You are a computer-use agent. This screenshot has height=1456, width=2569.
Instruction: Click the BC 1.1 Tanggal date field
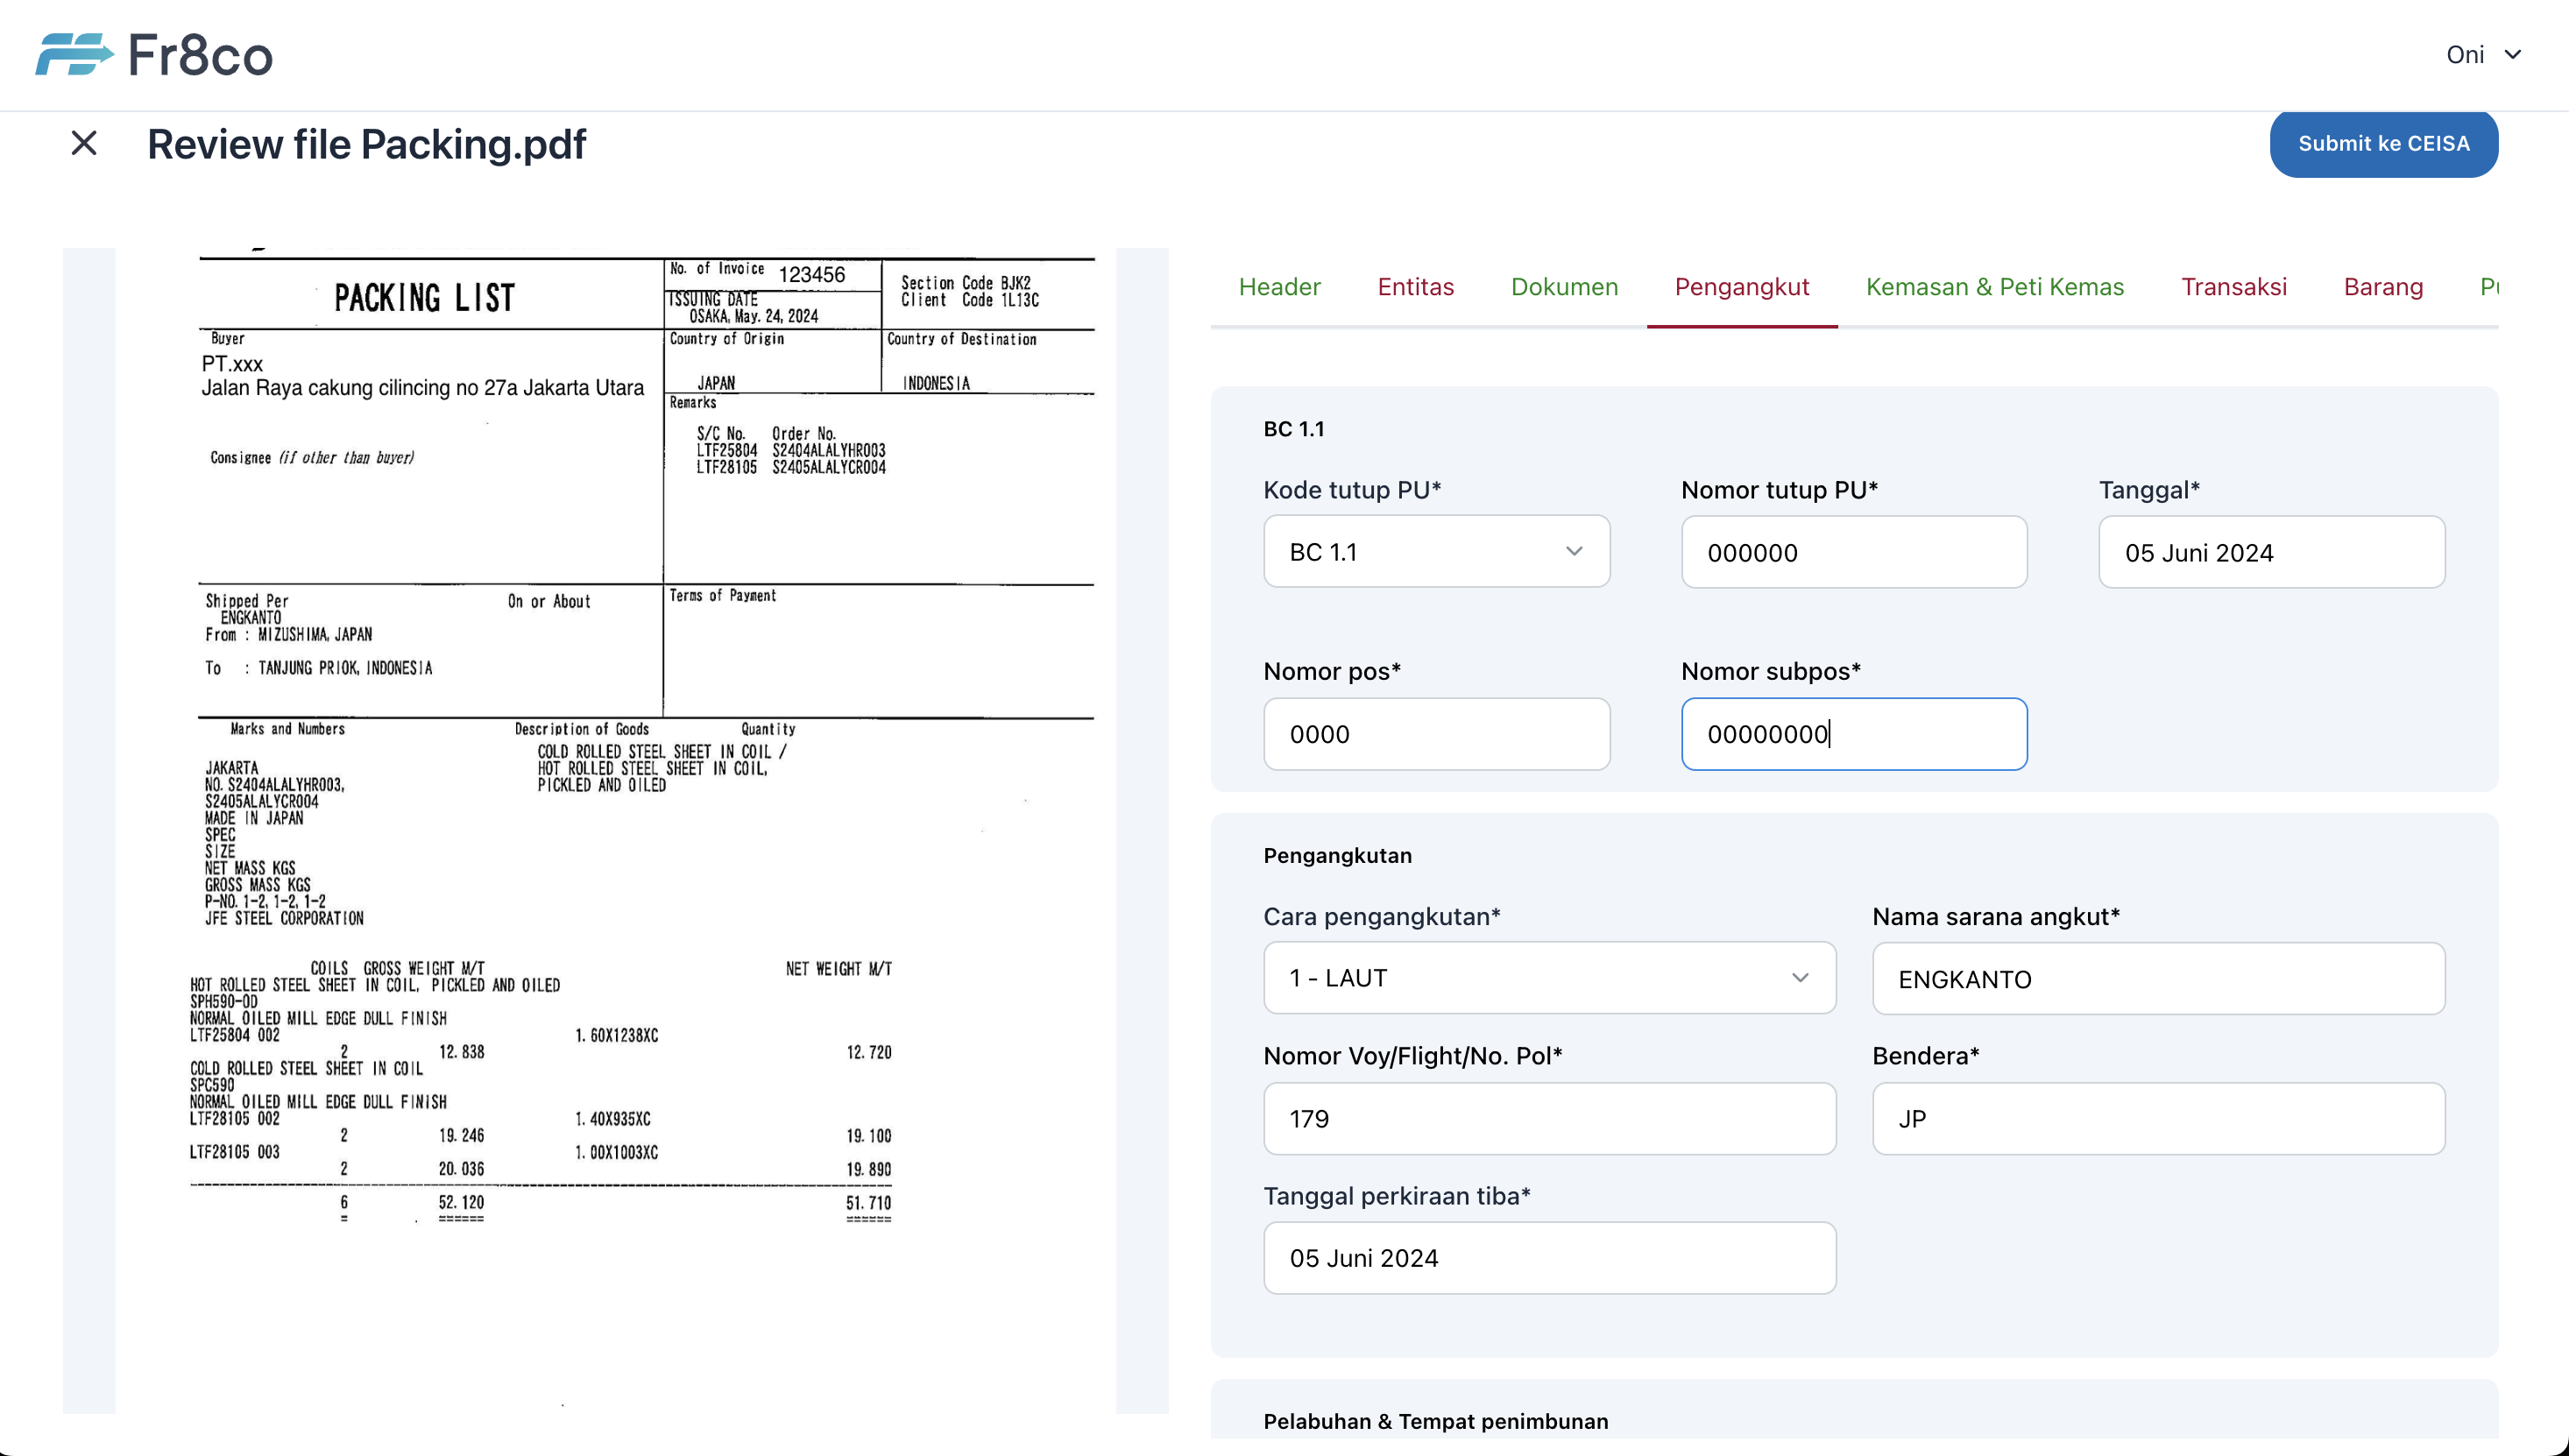tap(2271, 552)
